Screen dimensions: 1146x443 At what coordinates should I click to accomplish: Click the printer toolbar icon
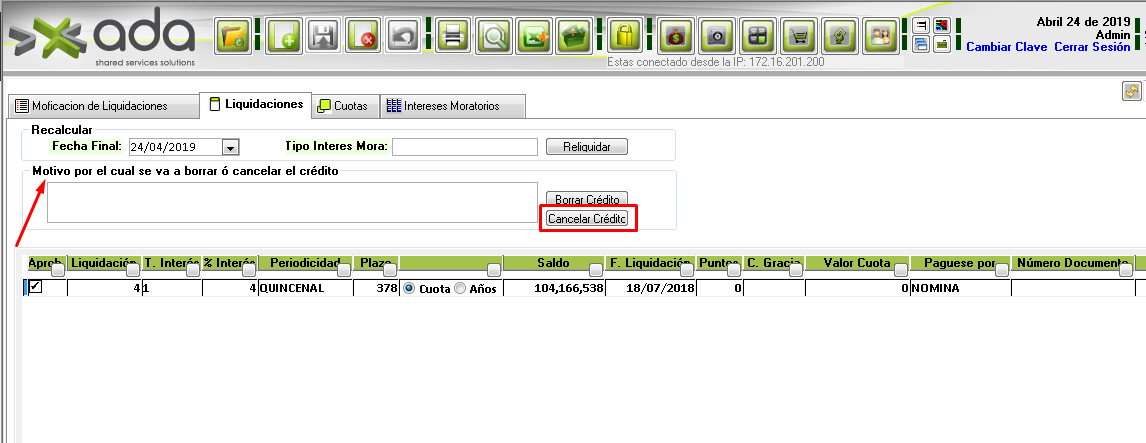453,36
